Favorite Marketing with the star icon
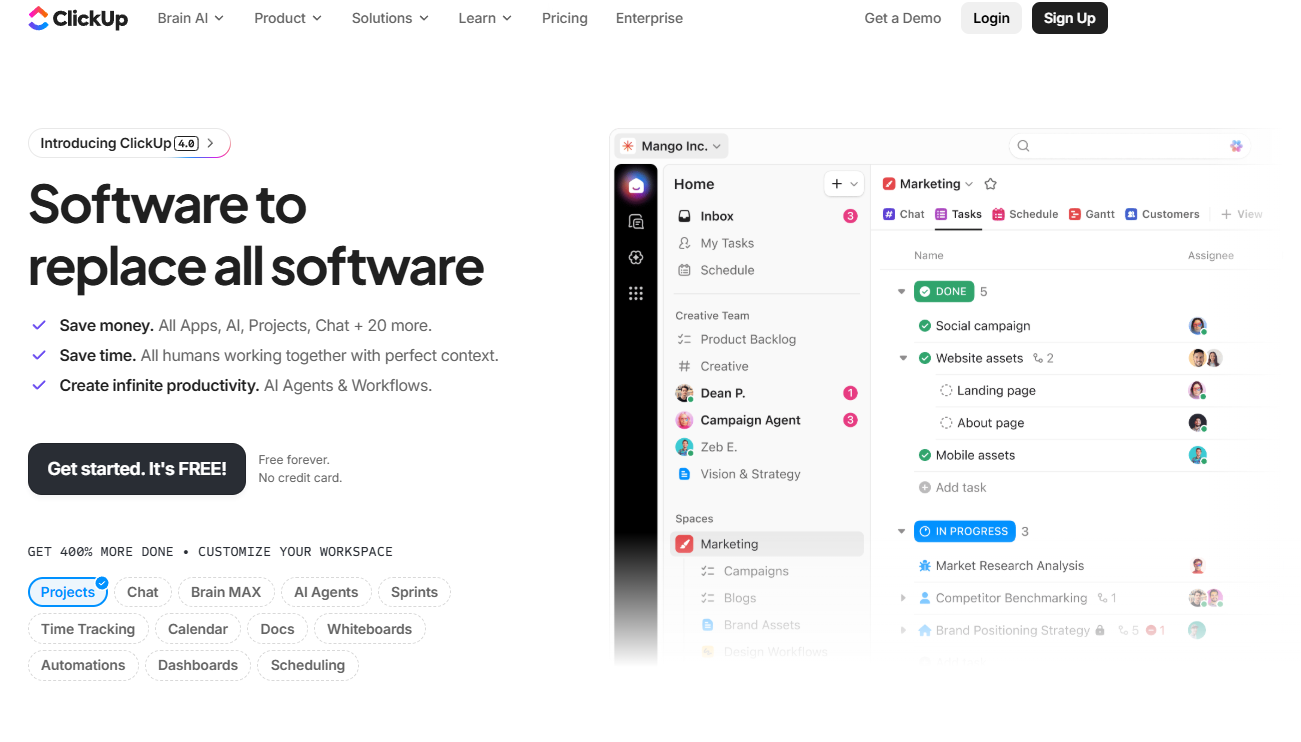The height and width of the screenshot is (742, 1301). coord(991,184)
